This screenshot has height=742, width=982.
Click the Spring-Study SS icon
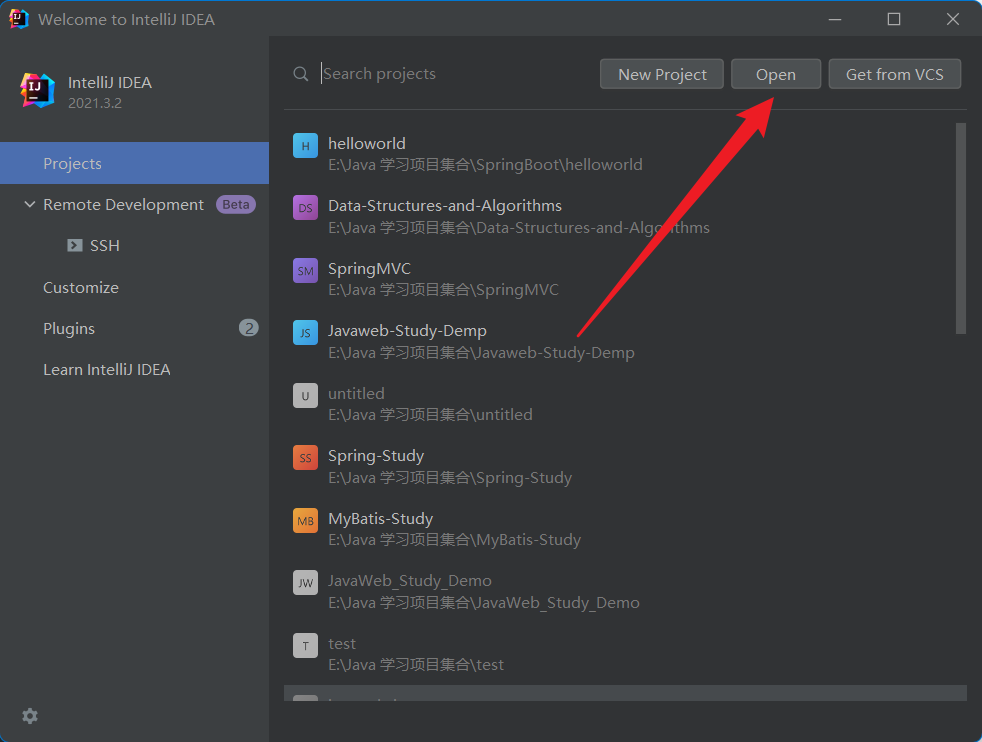pos(305,457)
